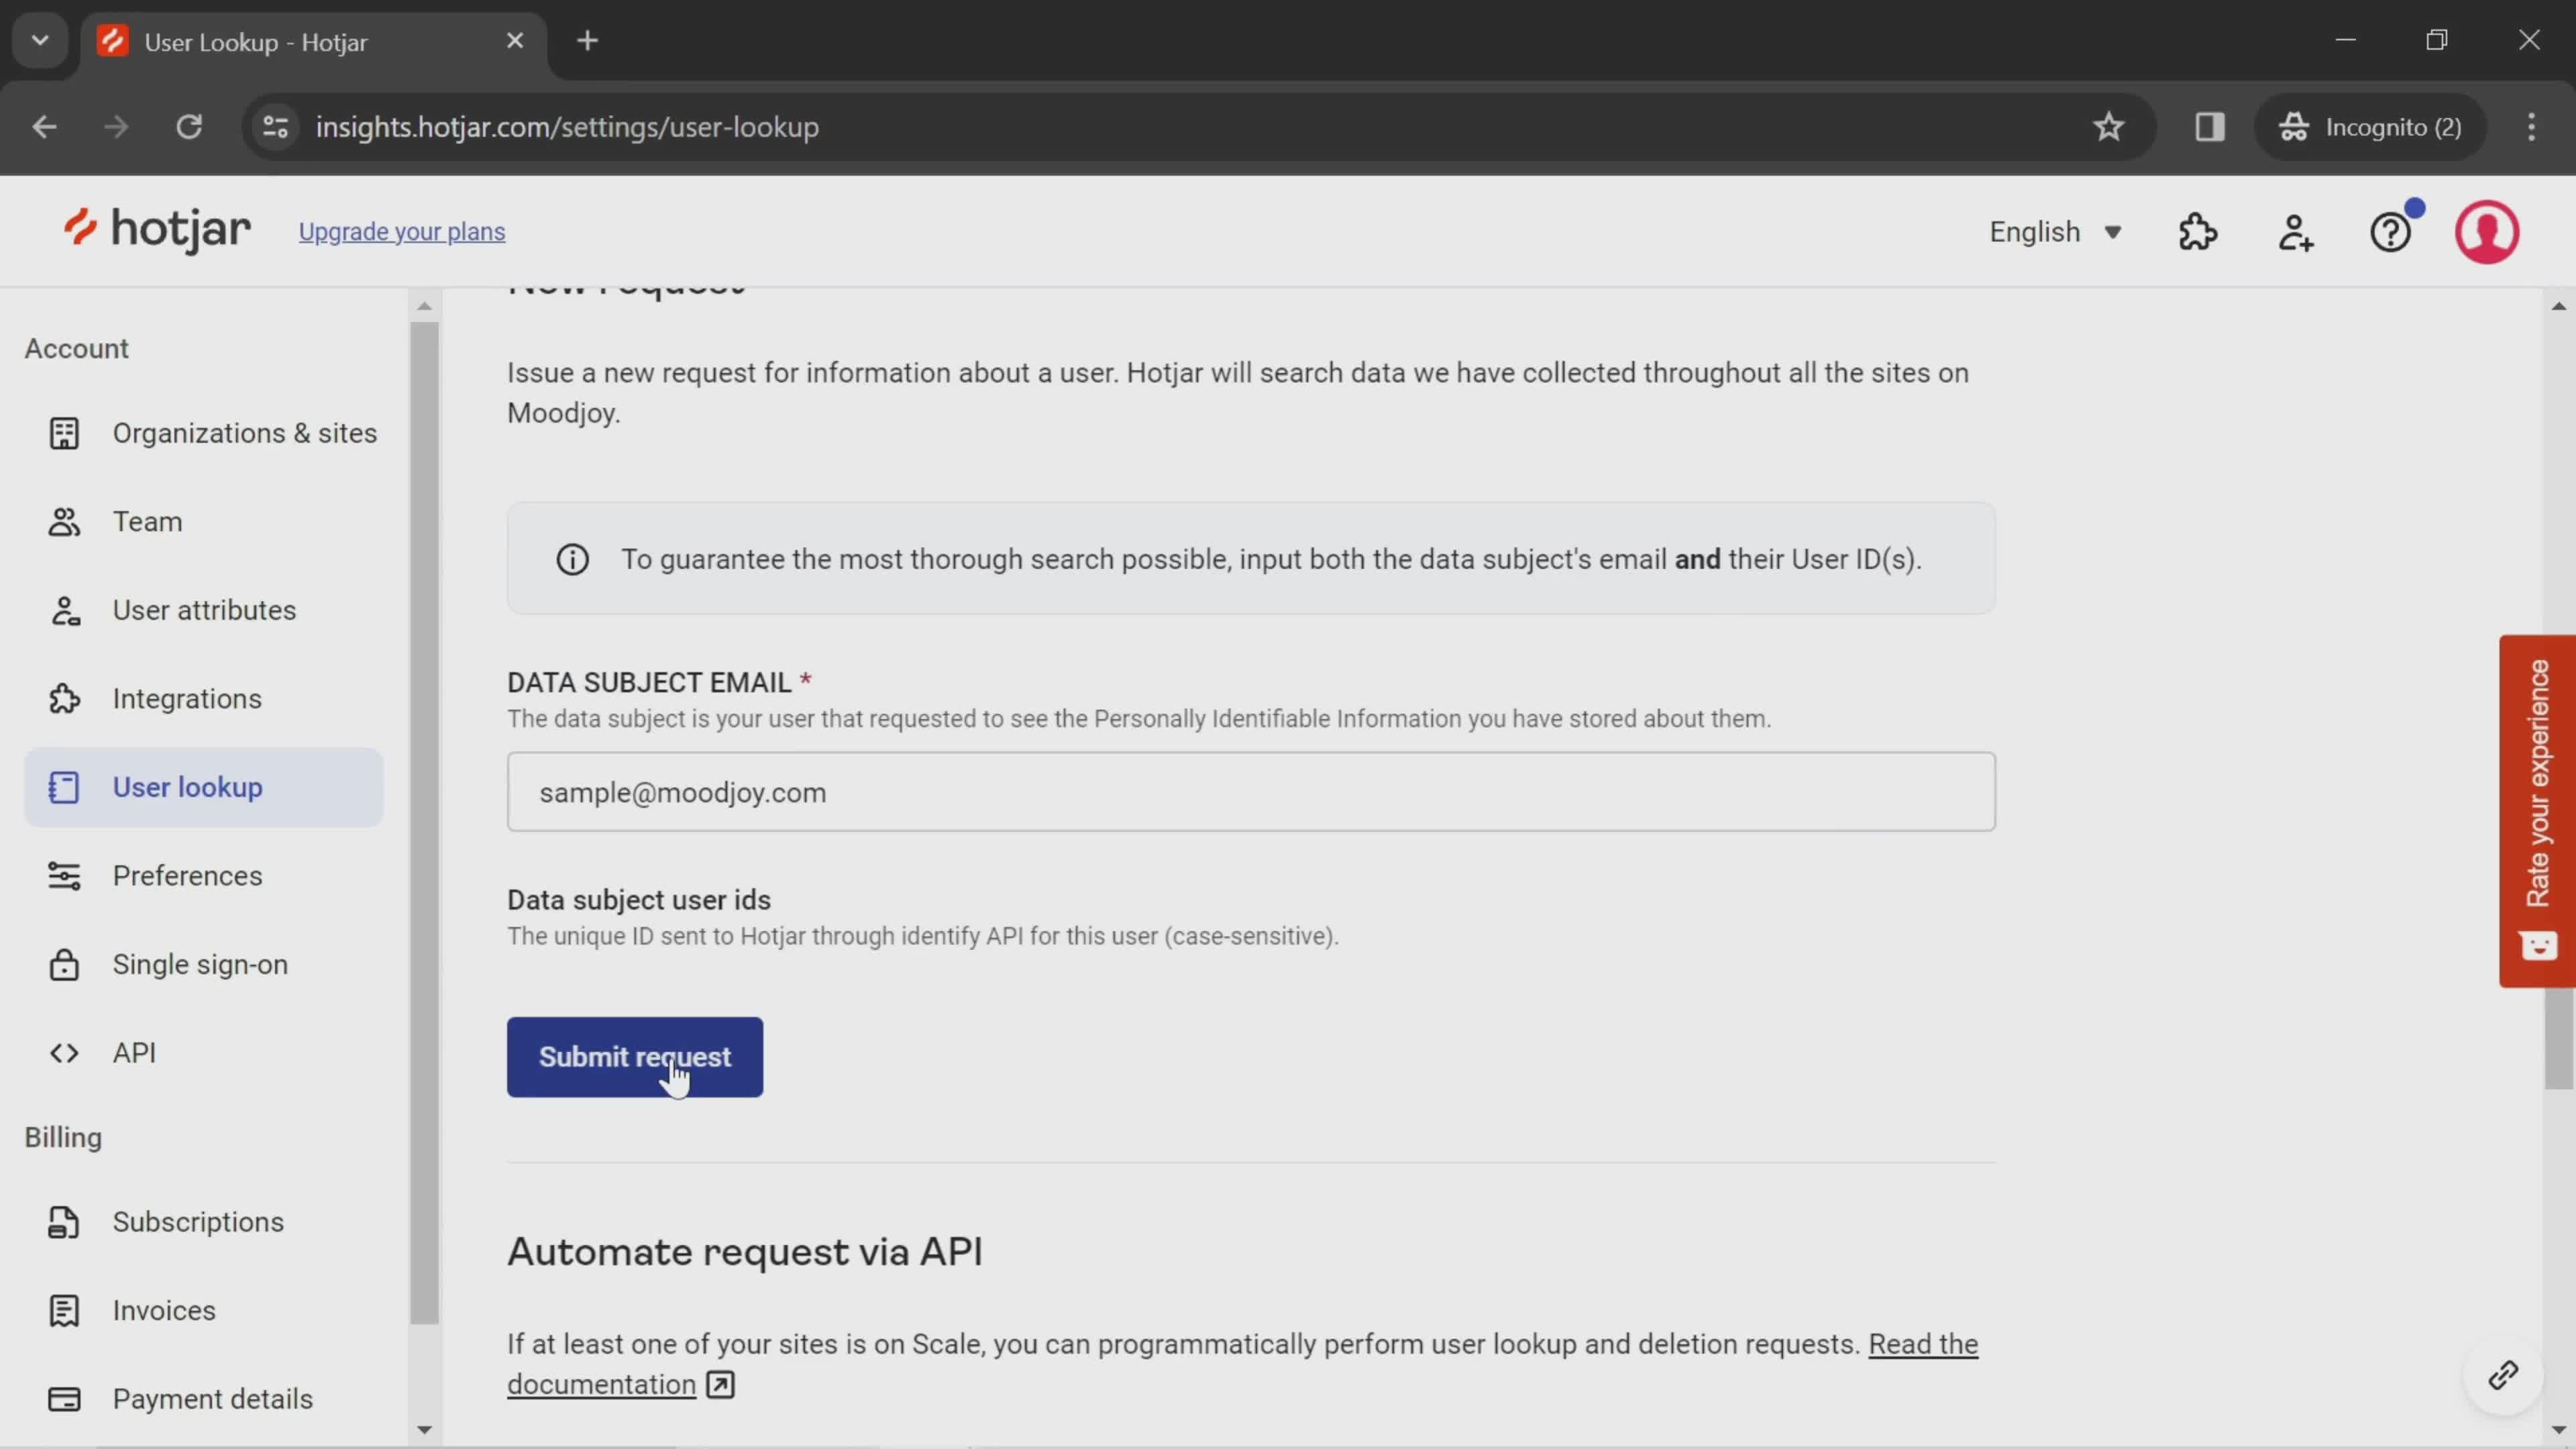Navigate to Single sign-on settings
The image size is (2576, 1449).
[x=200, y=964]
